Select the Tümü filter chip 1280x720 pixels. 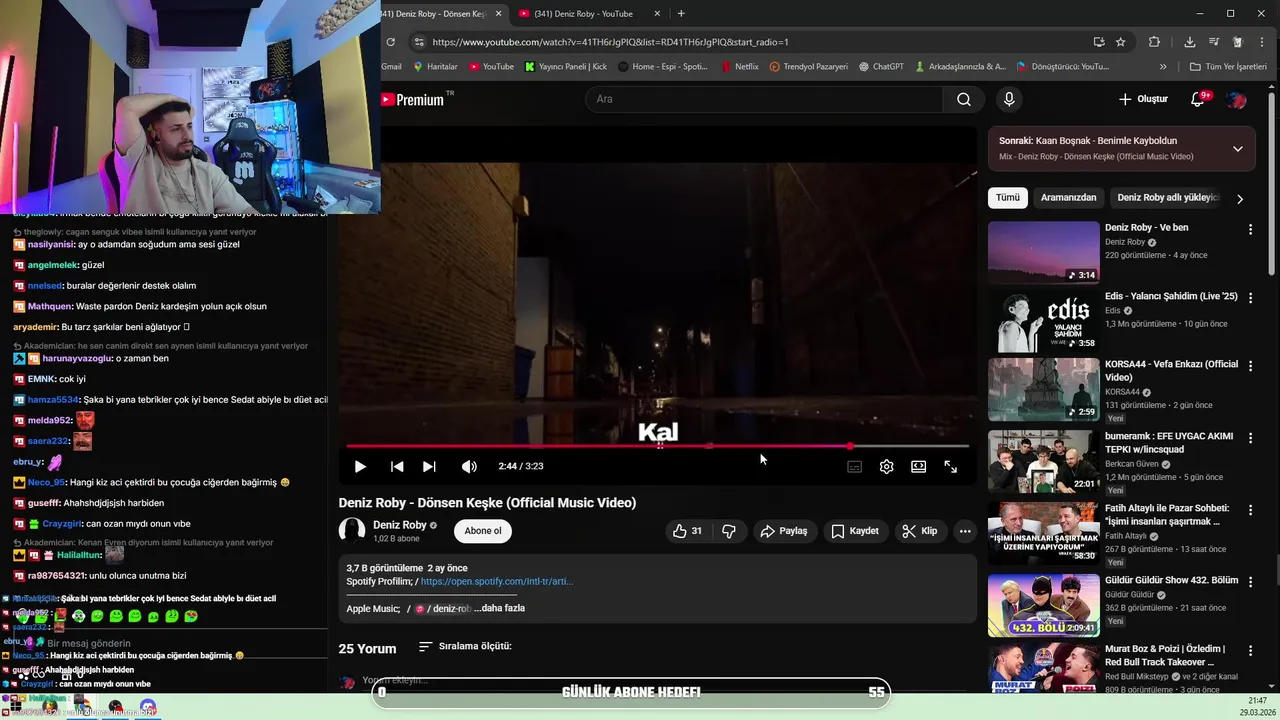[x=1008, y=198]
